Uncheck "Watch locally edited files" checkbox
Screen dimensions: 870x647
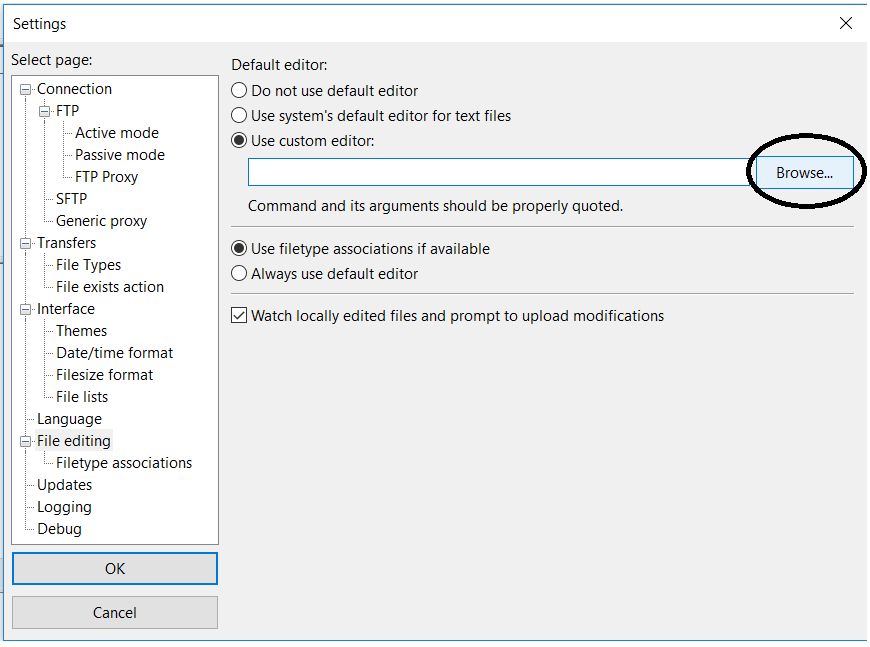pos(239,316)
